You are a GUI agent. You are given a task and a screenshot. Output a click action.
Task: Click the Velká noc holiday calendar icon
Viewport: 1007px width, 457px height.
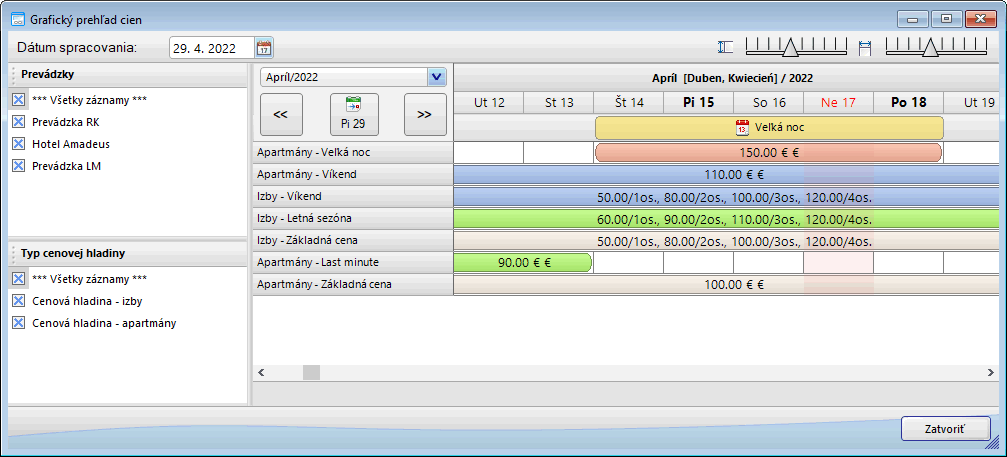click(x=742, y=127)
